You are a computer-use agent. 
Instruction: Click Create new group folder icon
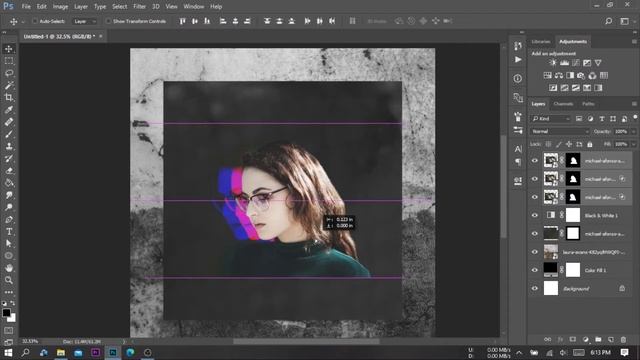pyautogui.click(x=598, y=340)
